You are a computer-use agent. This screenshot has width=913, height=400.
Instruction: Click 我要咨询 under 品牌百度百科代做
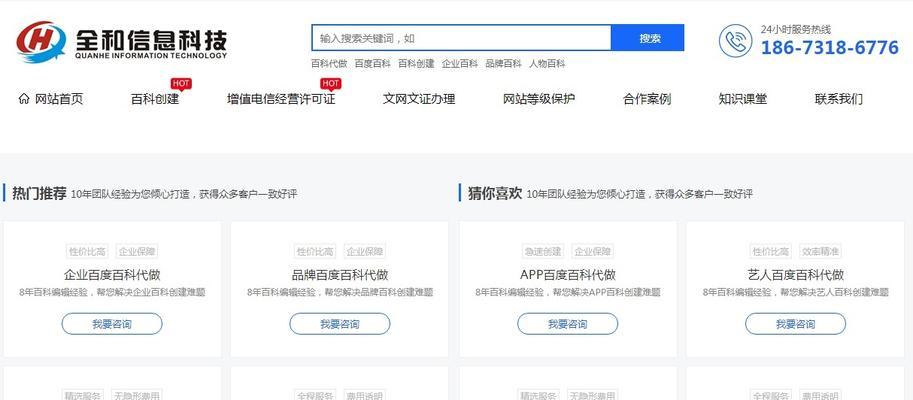click(339, 324)
